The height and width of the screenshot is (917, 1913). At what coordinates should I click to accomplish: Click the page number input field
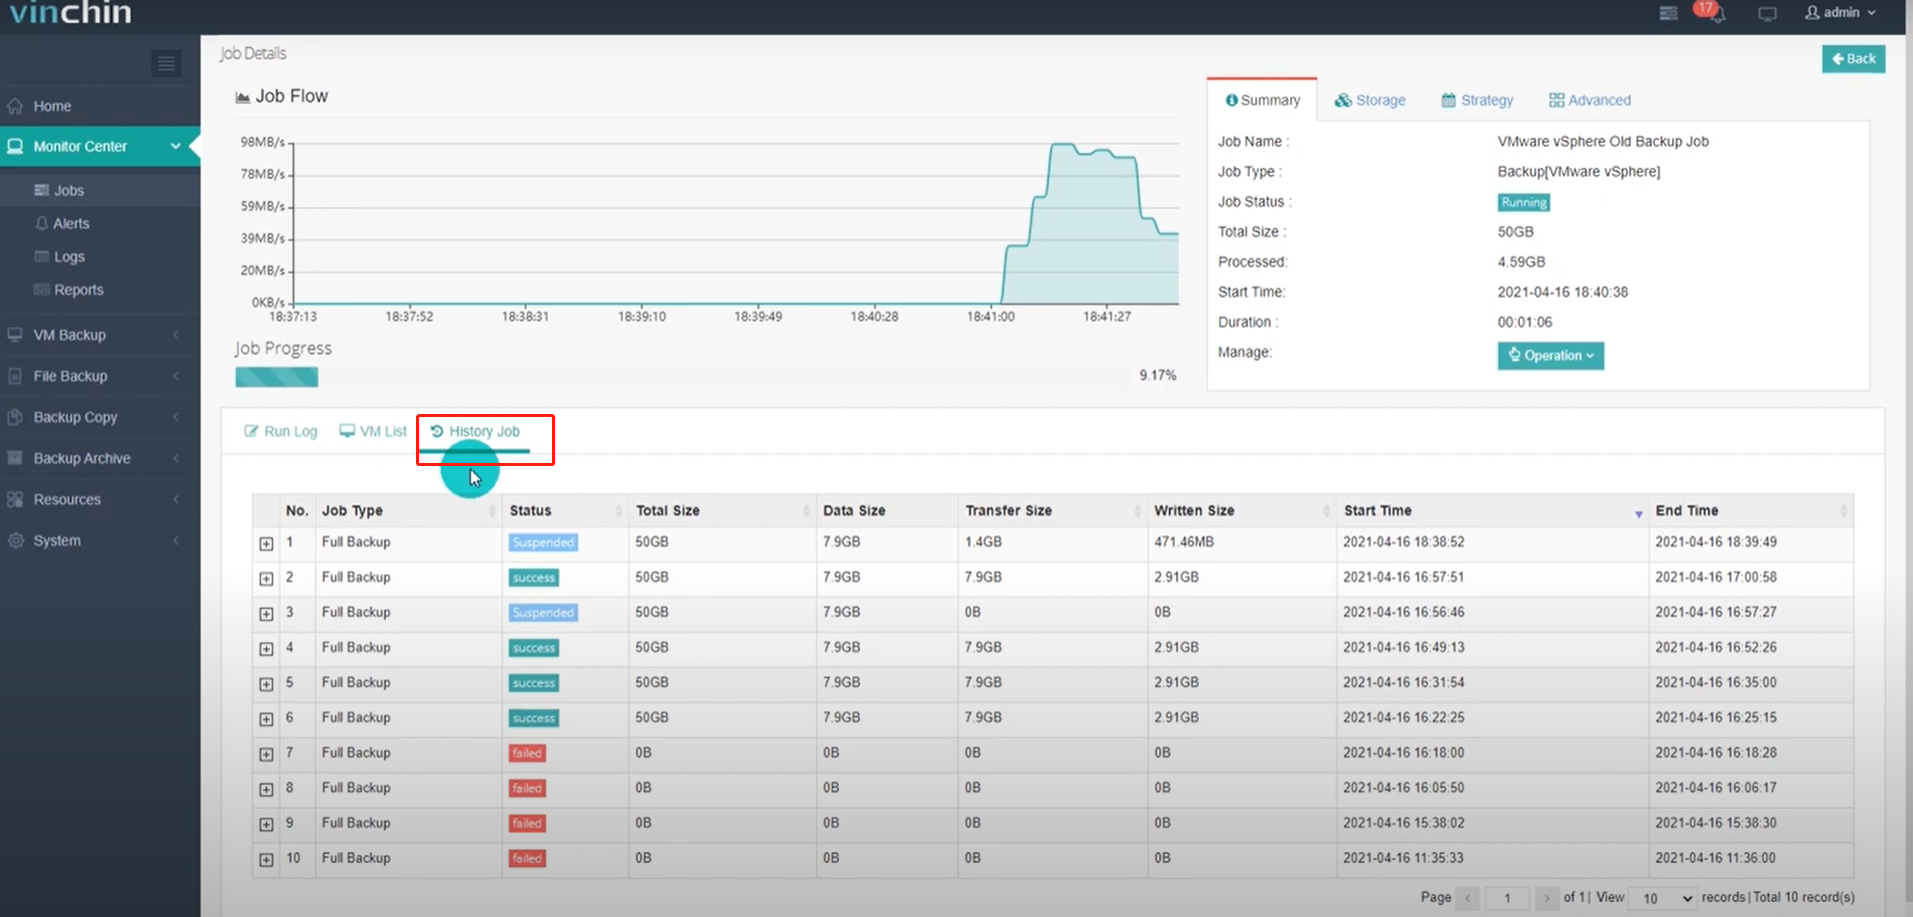[1507, 898]
